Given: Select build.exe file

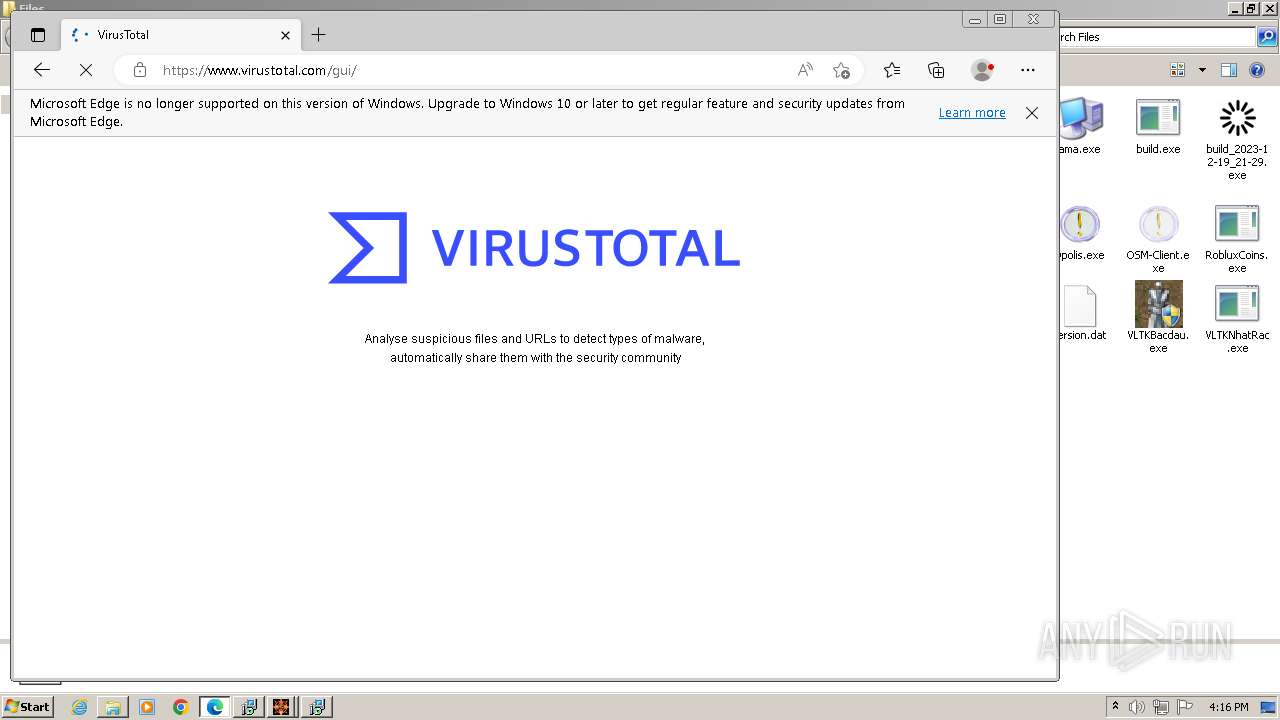Looking at the screenshot, I should point(1158,127).
